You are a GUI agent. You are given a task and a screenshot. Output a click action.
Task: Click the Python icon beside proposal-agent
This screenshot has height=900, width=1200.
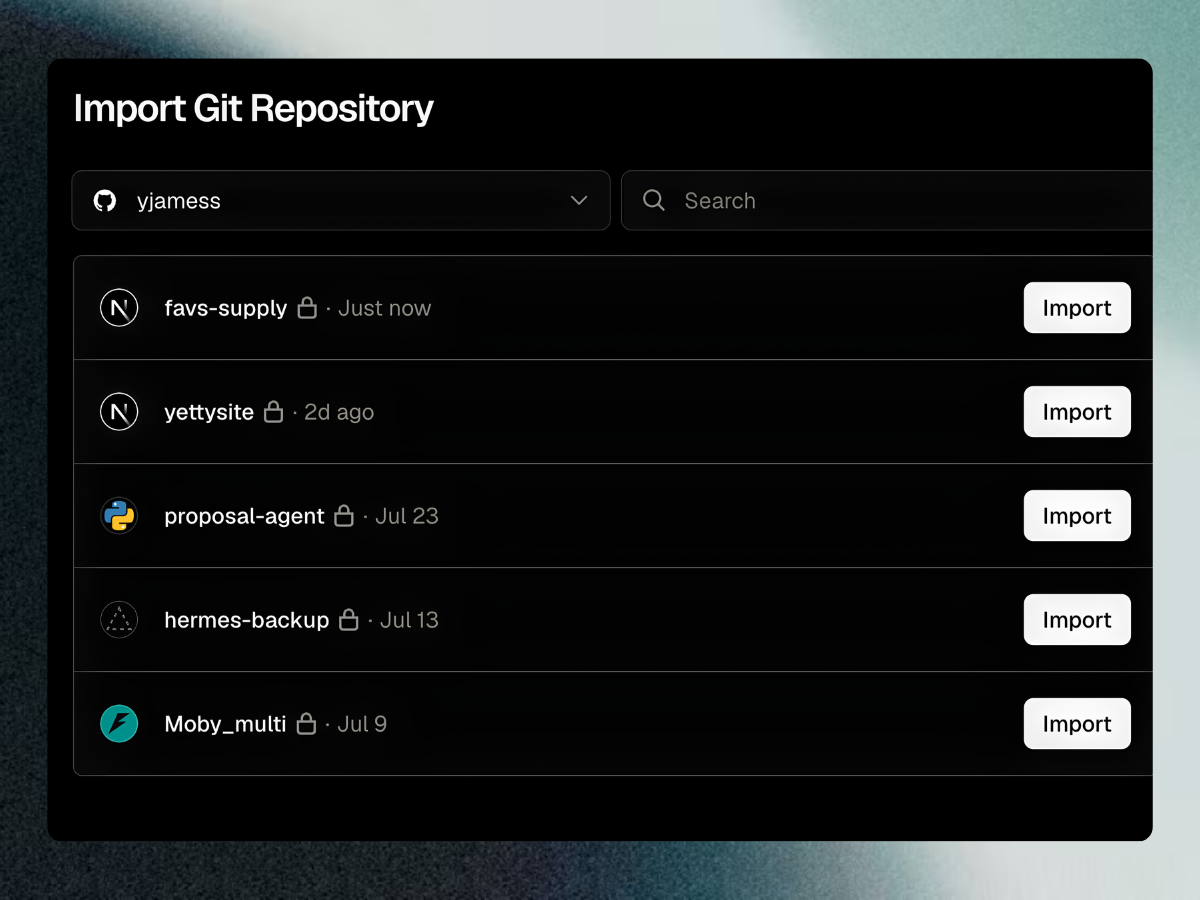tap(119, 516)
